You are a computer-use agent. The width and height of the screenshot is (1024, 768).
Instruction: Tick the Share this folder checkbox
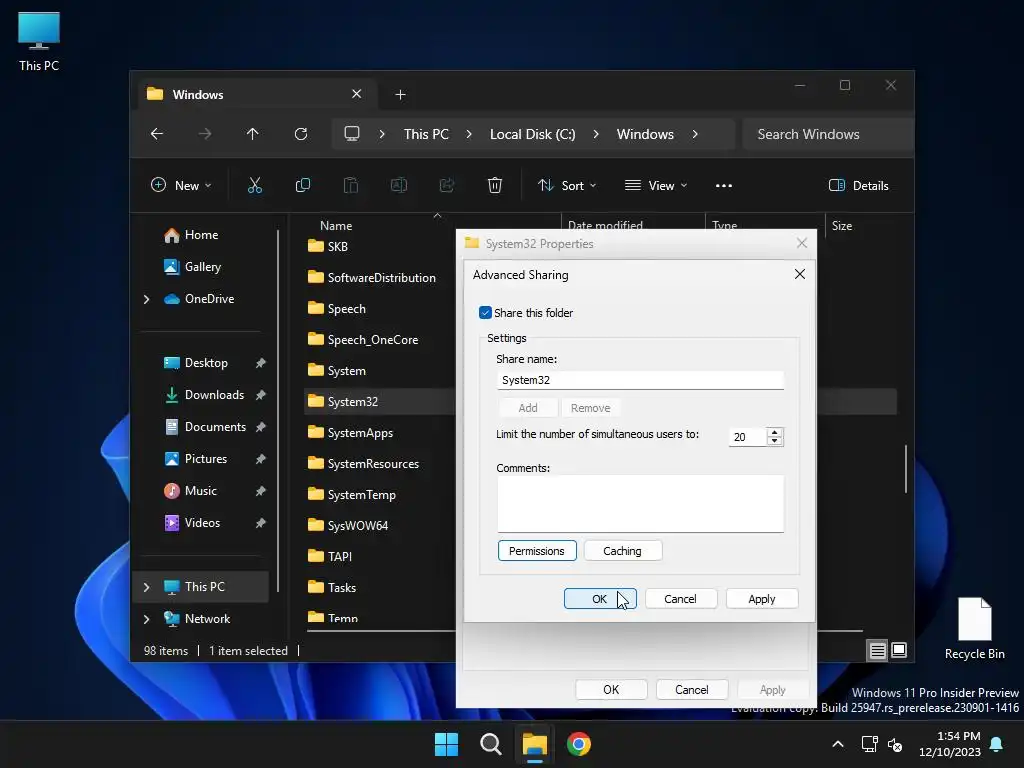(x=485, y=313)
